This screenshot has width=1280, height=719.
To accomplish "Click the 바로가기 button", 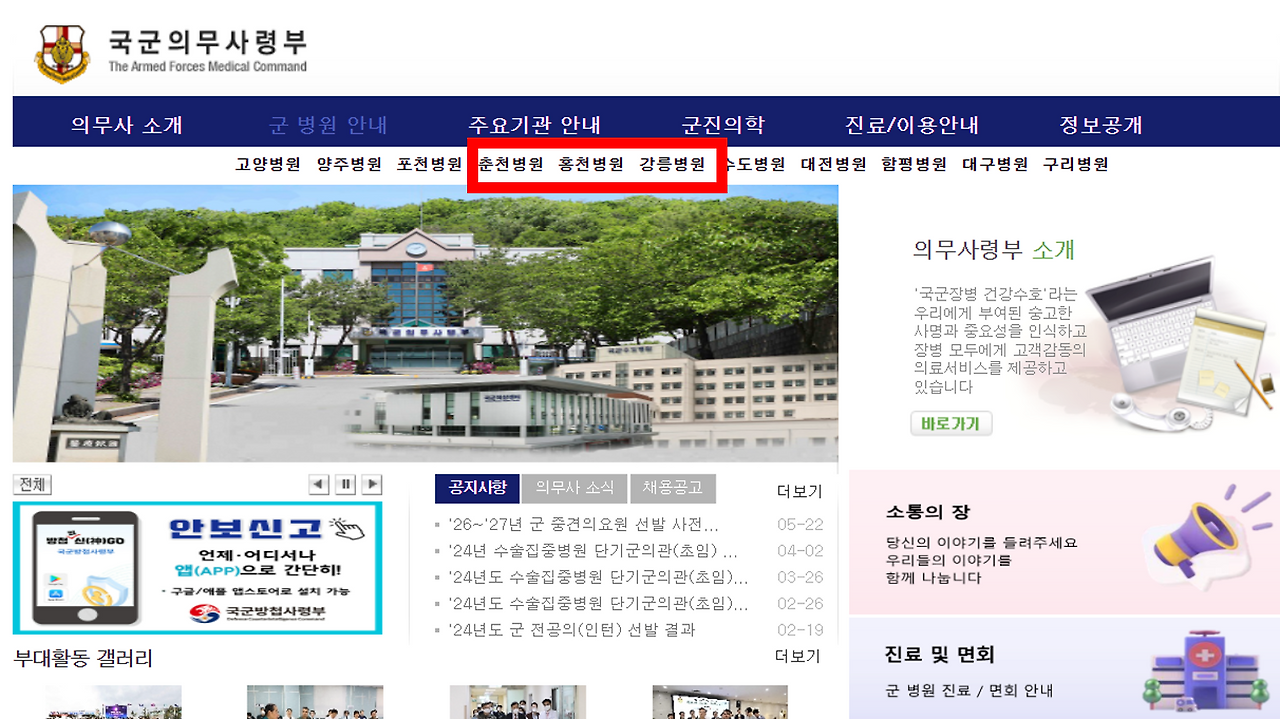I will click(x=950, y=423).
